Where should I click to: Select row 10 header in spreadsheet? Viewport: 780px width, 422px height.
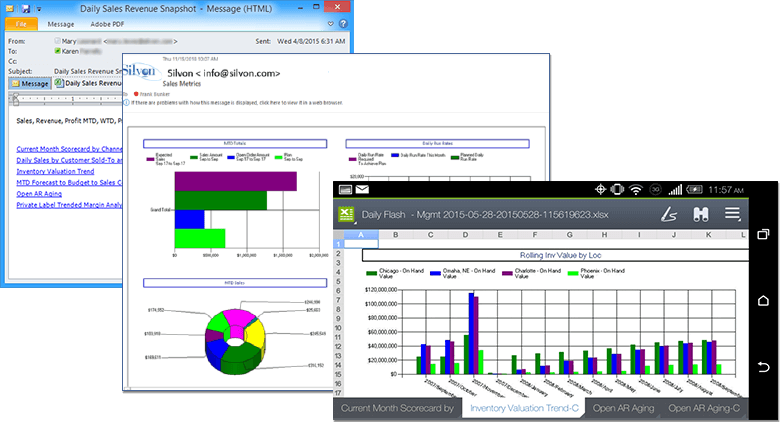(338, 328)
